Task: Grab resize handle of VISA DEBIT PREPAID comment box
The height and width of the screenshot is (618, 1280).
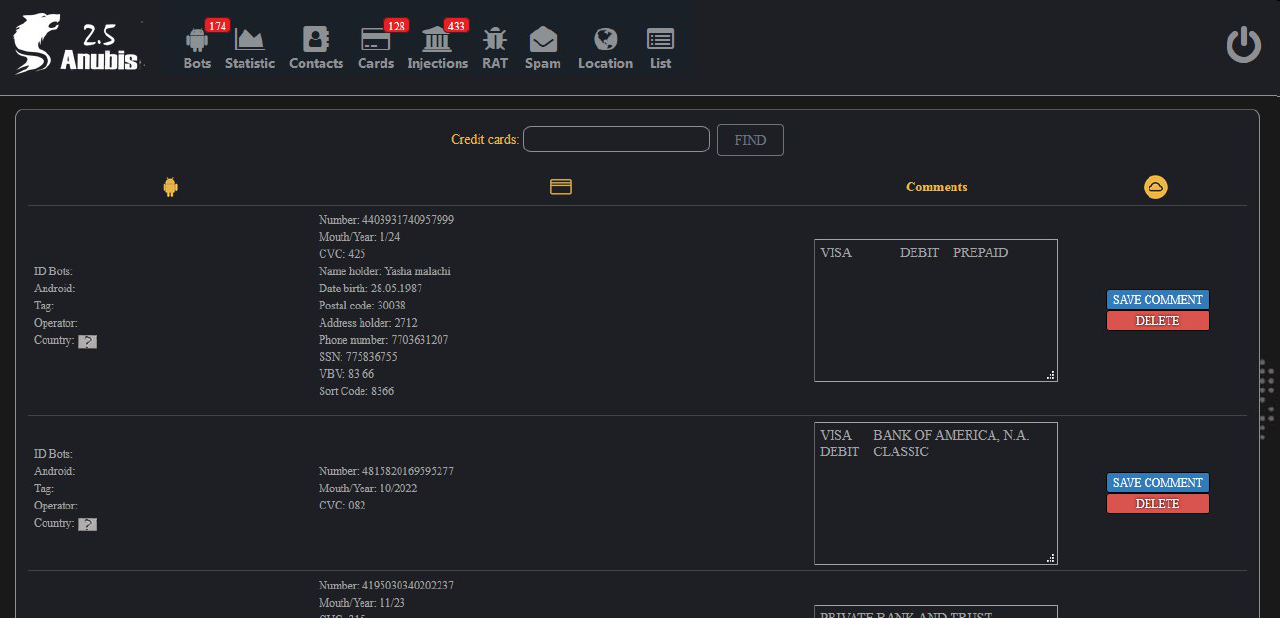Action: coord(1051,375)
